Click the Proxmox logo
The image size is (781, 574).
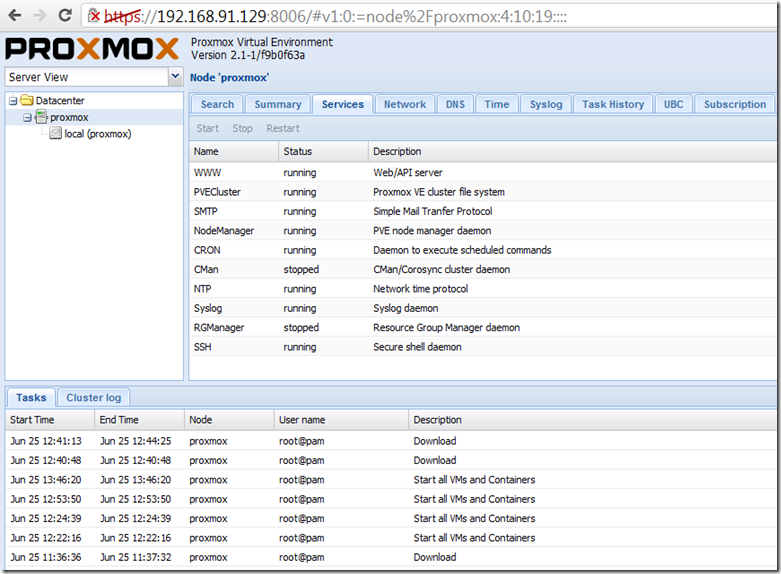pyautogui.click(x=92, y=49)
